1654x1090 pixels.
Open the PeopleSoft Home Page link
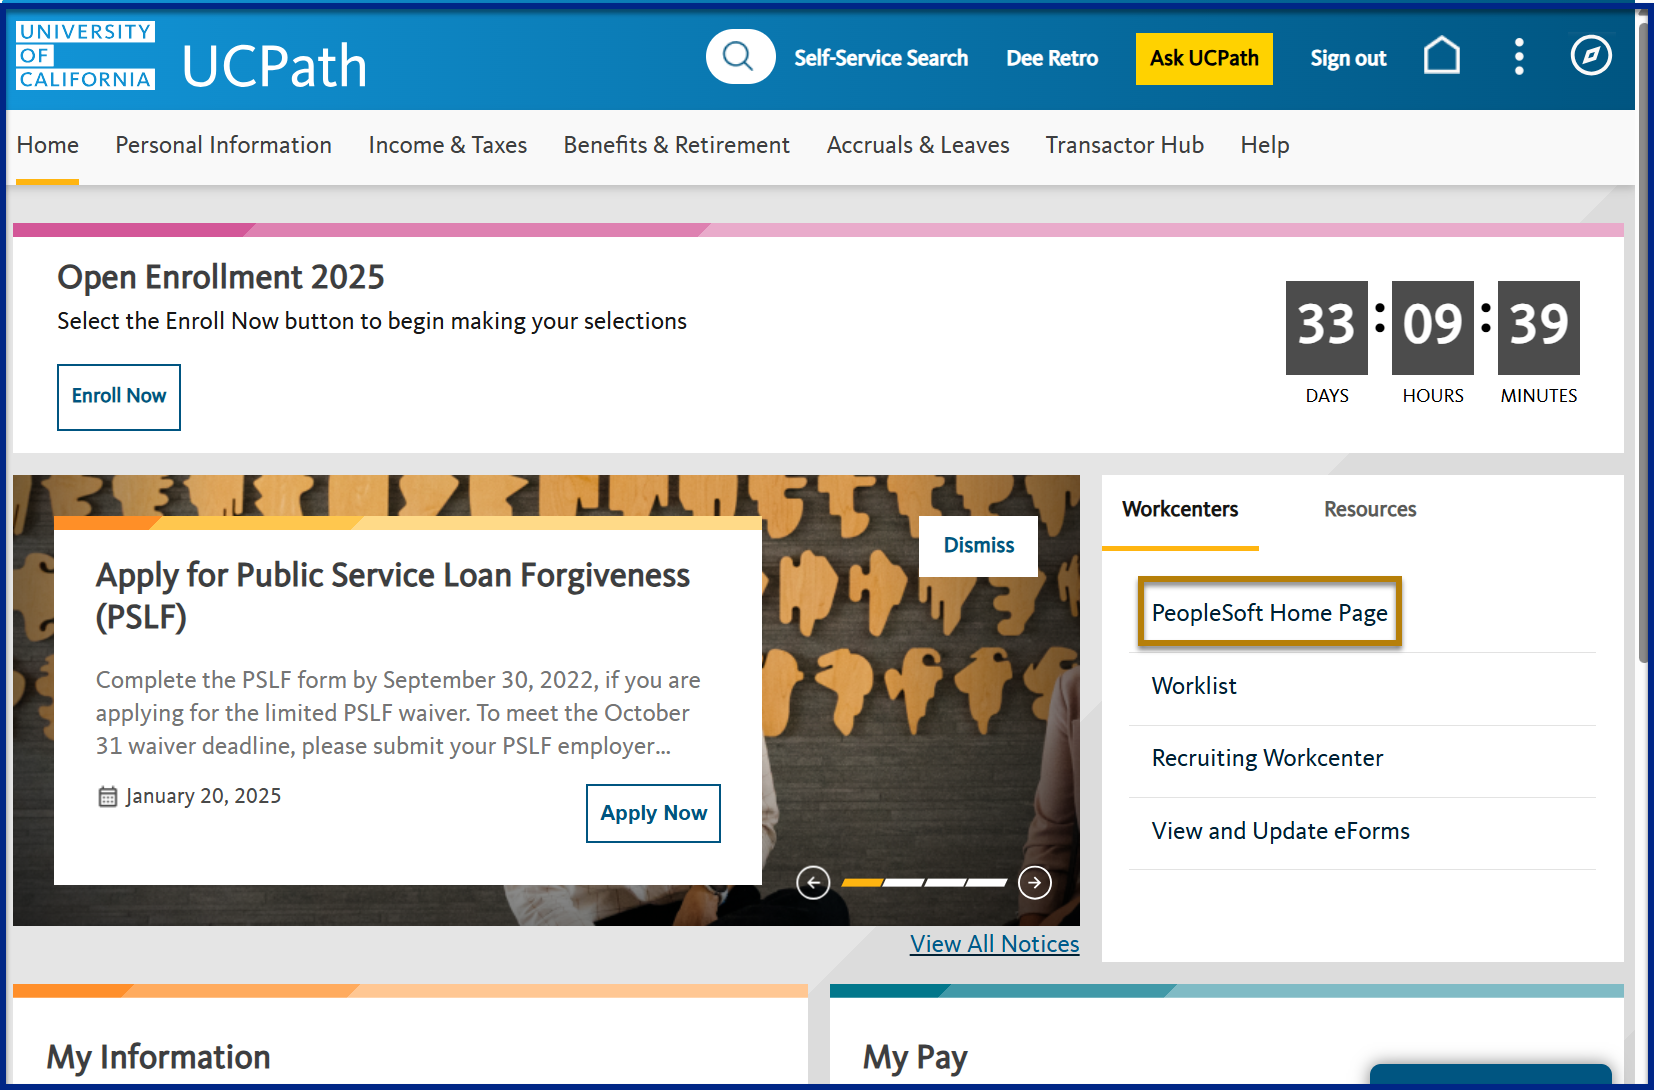click(1269, 612)
